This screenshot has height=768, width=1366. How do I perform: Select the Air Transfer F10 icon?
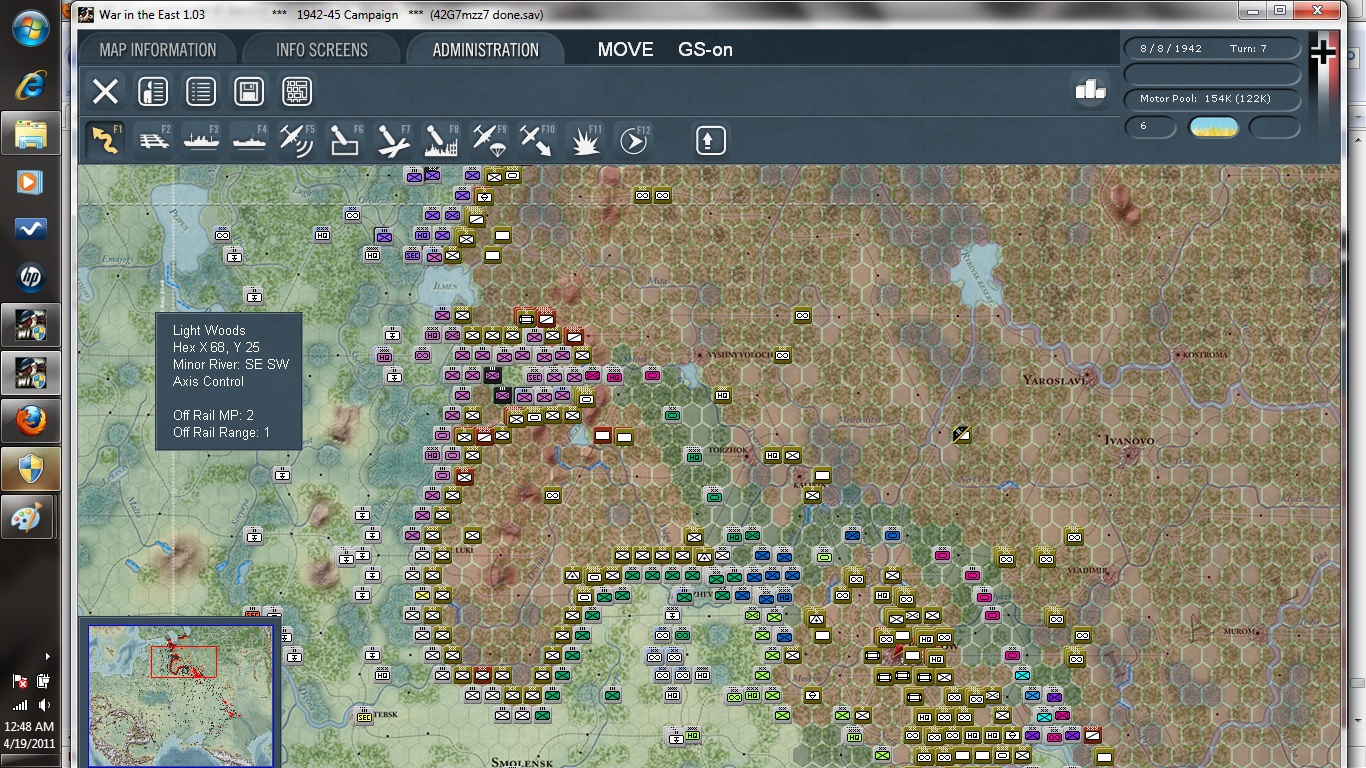tap(537, 141)
